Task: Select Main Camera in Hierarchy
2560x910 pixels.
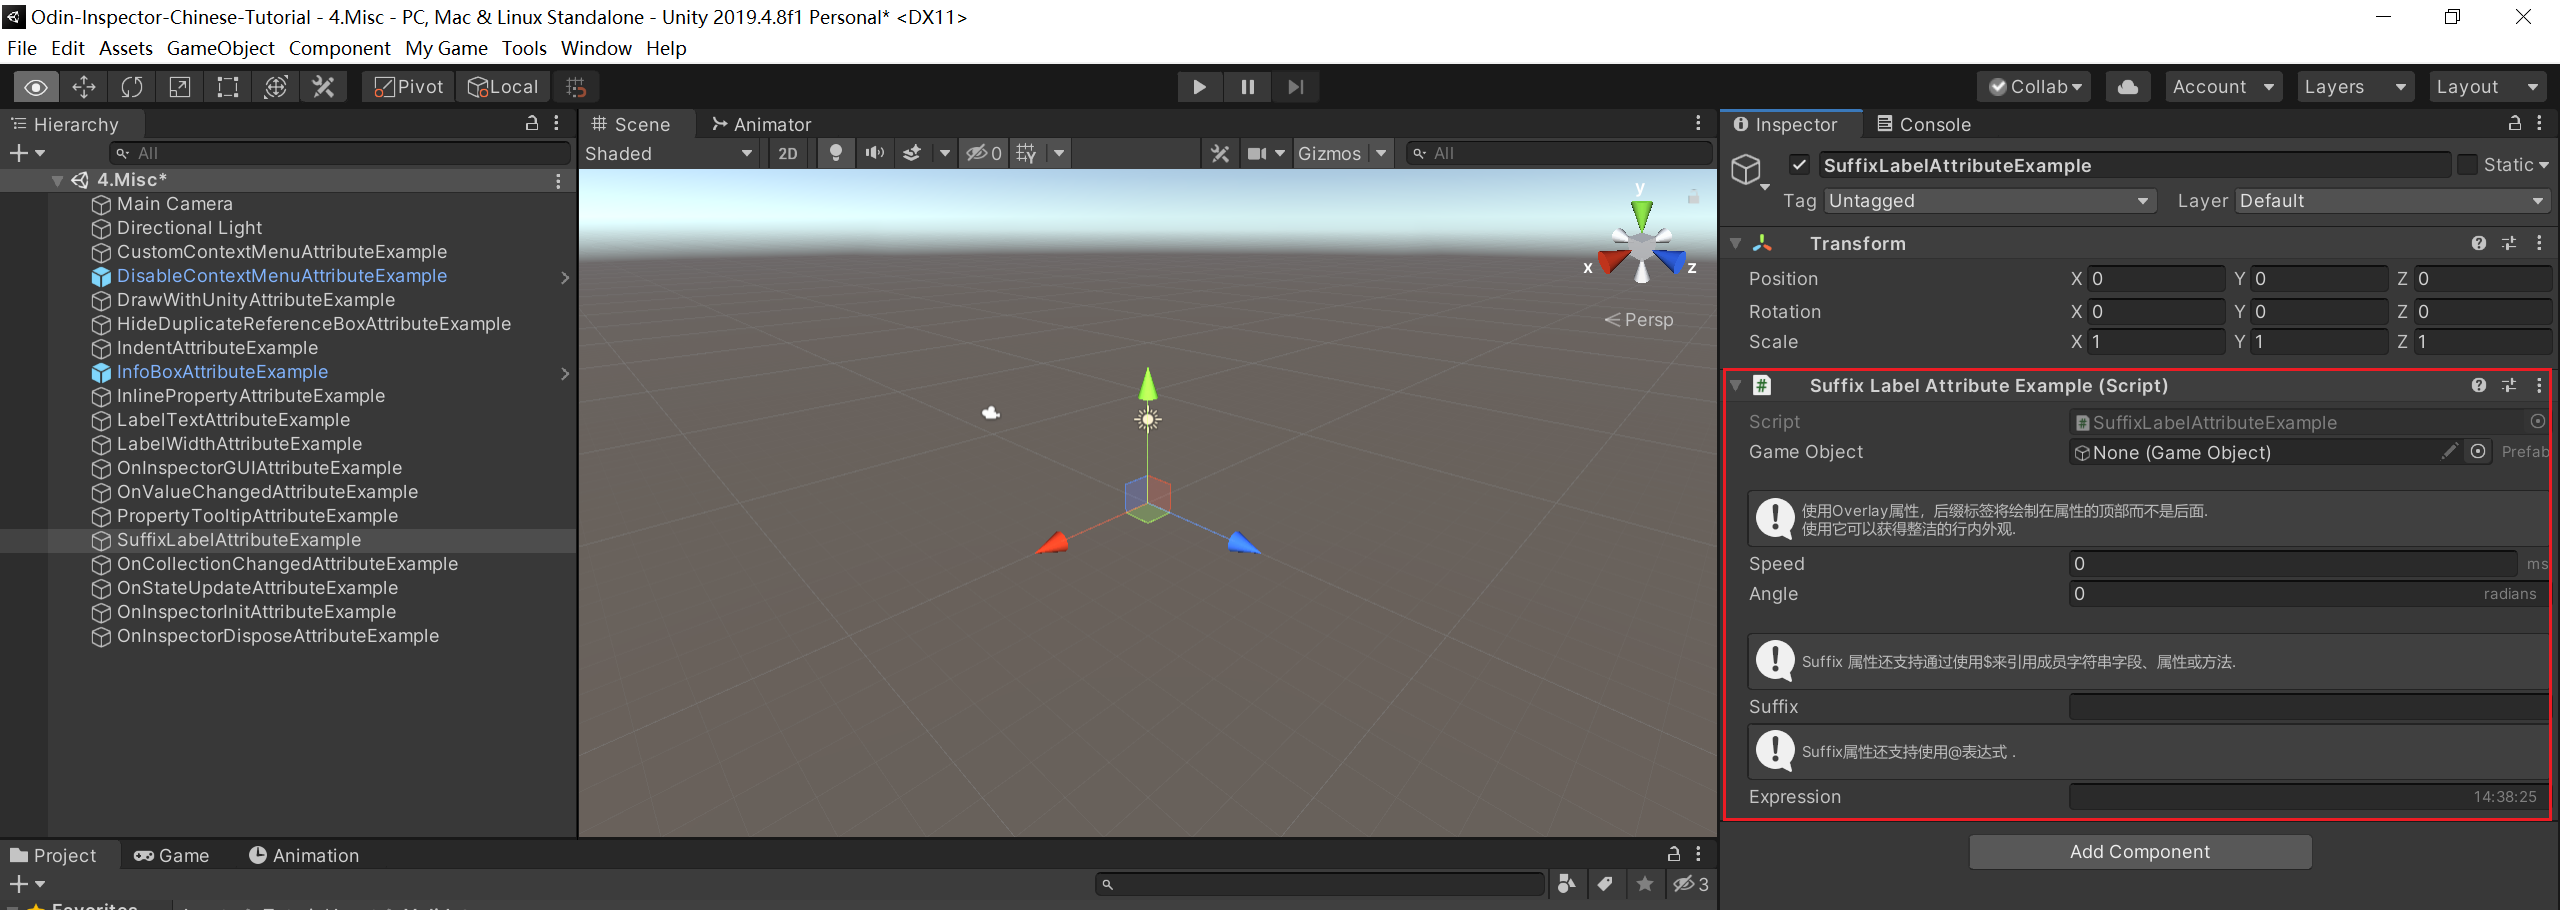Action: 174,204
